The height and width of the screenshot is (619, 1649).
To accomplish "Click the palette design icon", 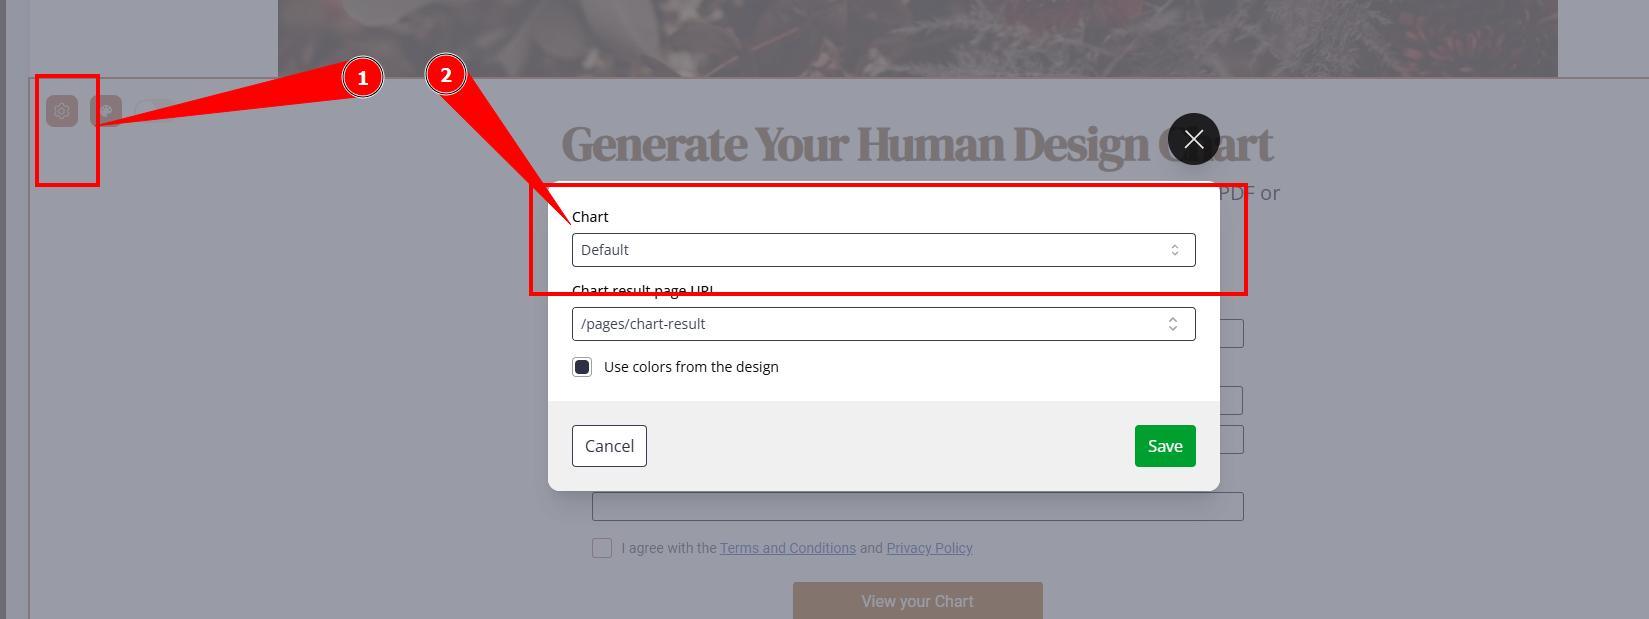I will point(105,111).
